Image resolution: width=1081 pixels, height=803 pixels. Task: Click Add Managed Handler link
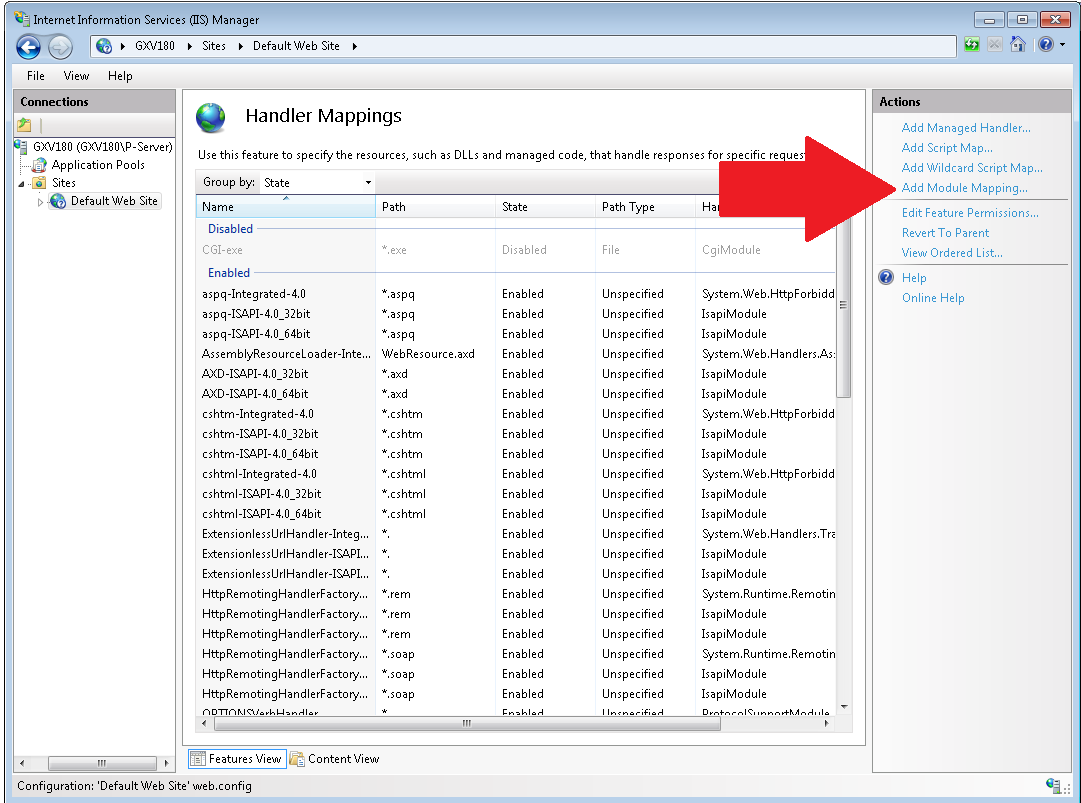click(965, 128)
